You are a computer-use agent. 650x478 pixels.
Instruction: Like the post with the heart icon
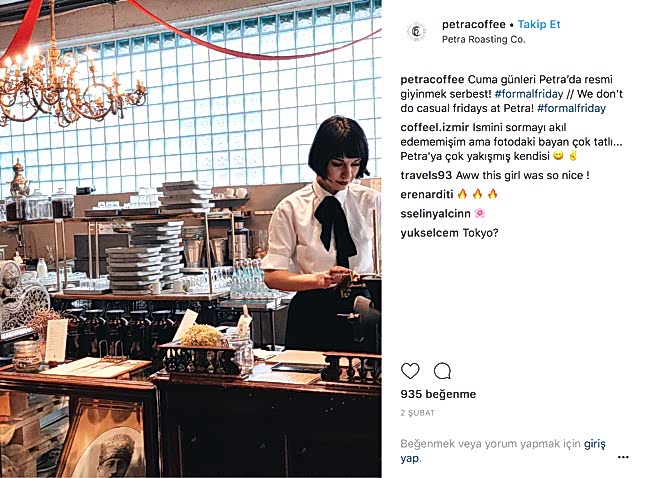coord(410,371)
